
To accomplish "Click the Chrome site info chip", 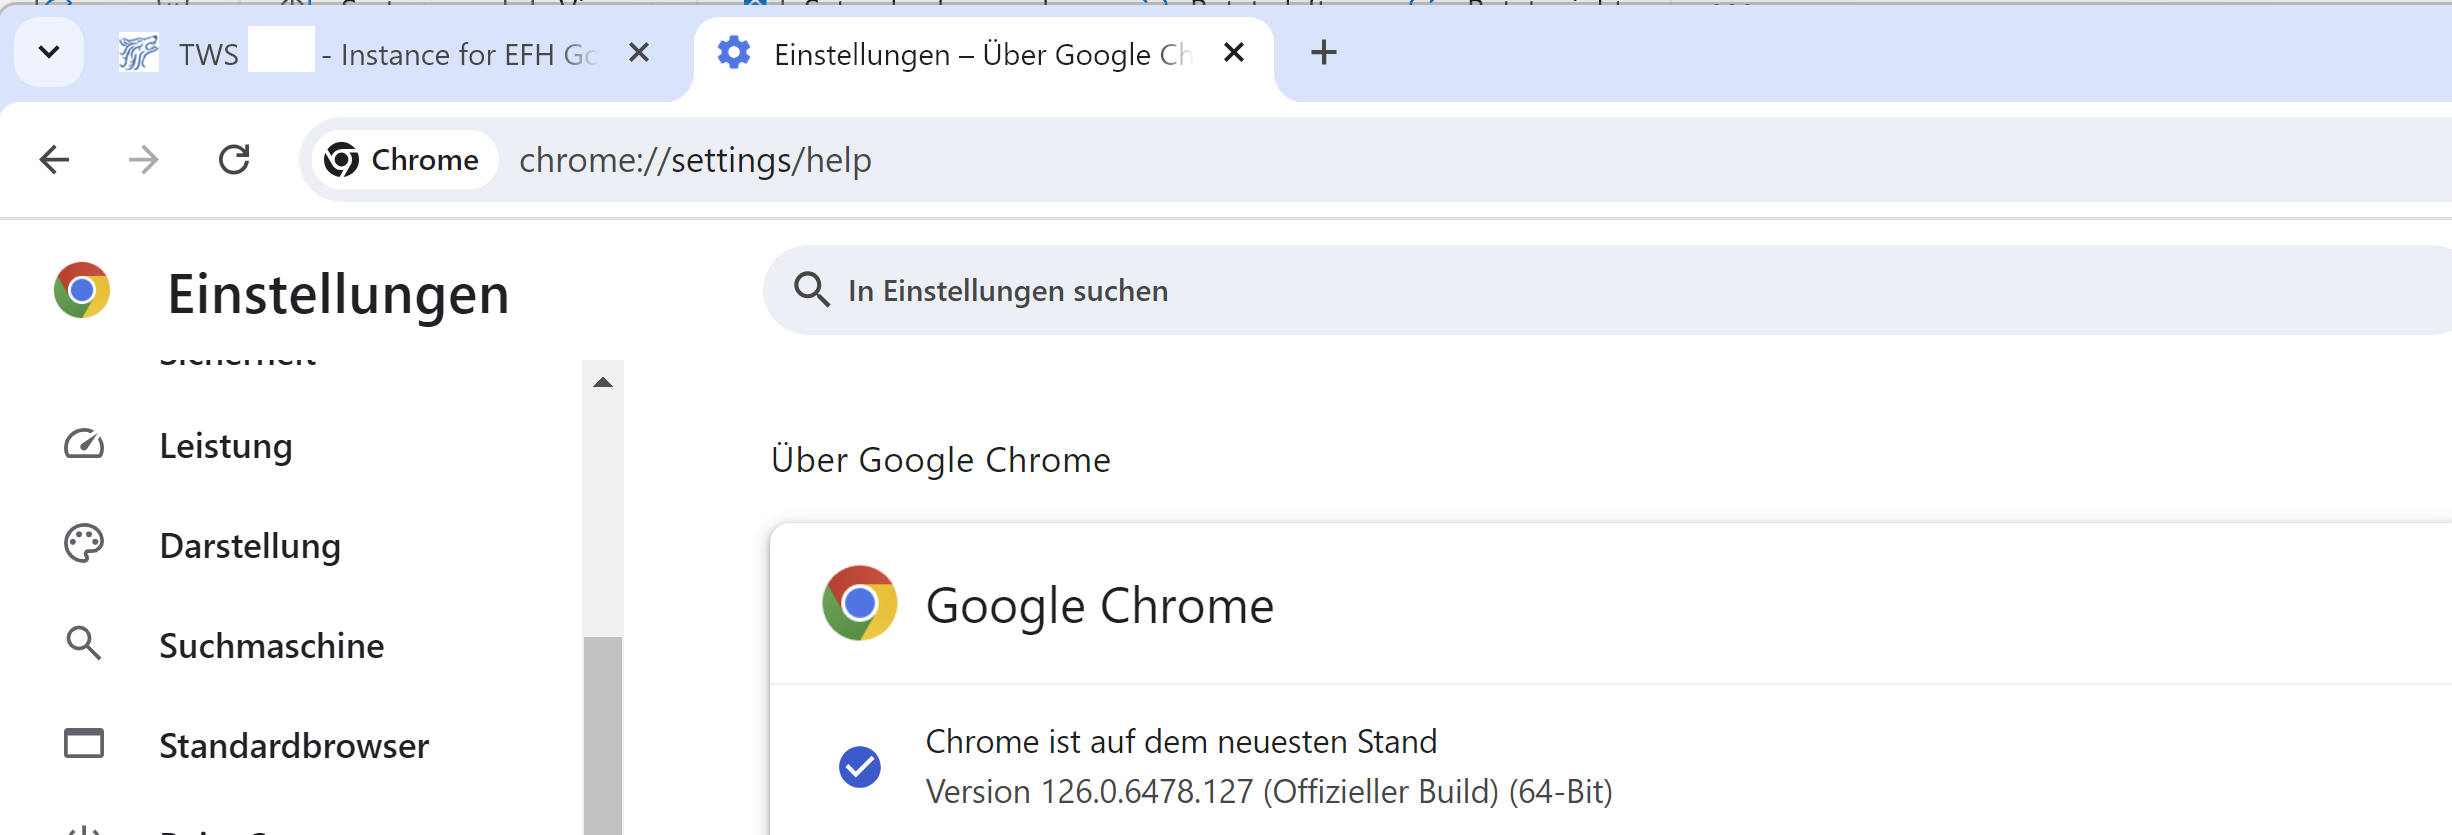I will [403, 160].
